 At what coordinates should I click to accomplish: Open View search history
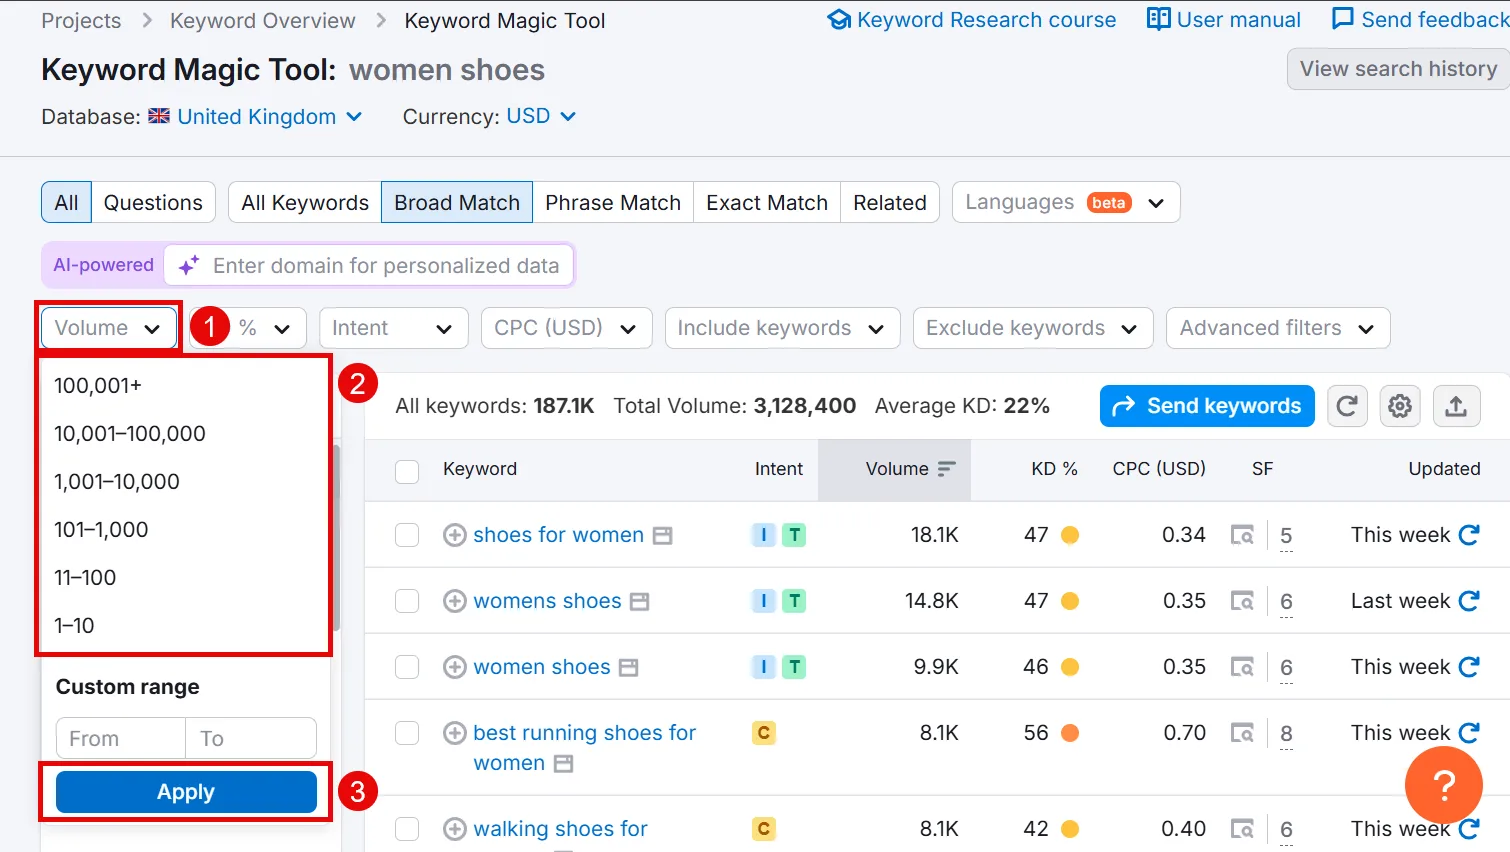(1398, 69)
